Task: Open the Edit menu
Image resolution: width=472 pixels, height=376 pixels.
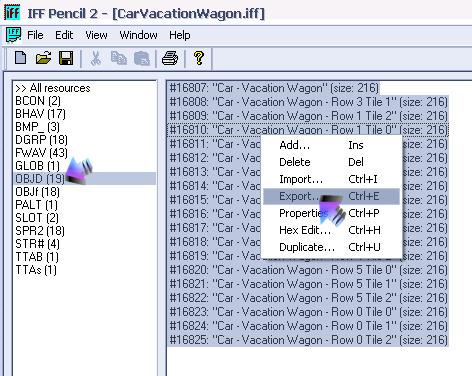Action: point(64,35)
